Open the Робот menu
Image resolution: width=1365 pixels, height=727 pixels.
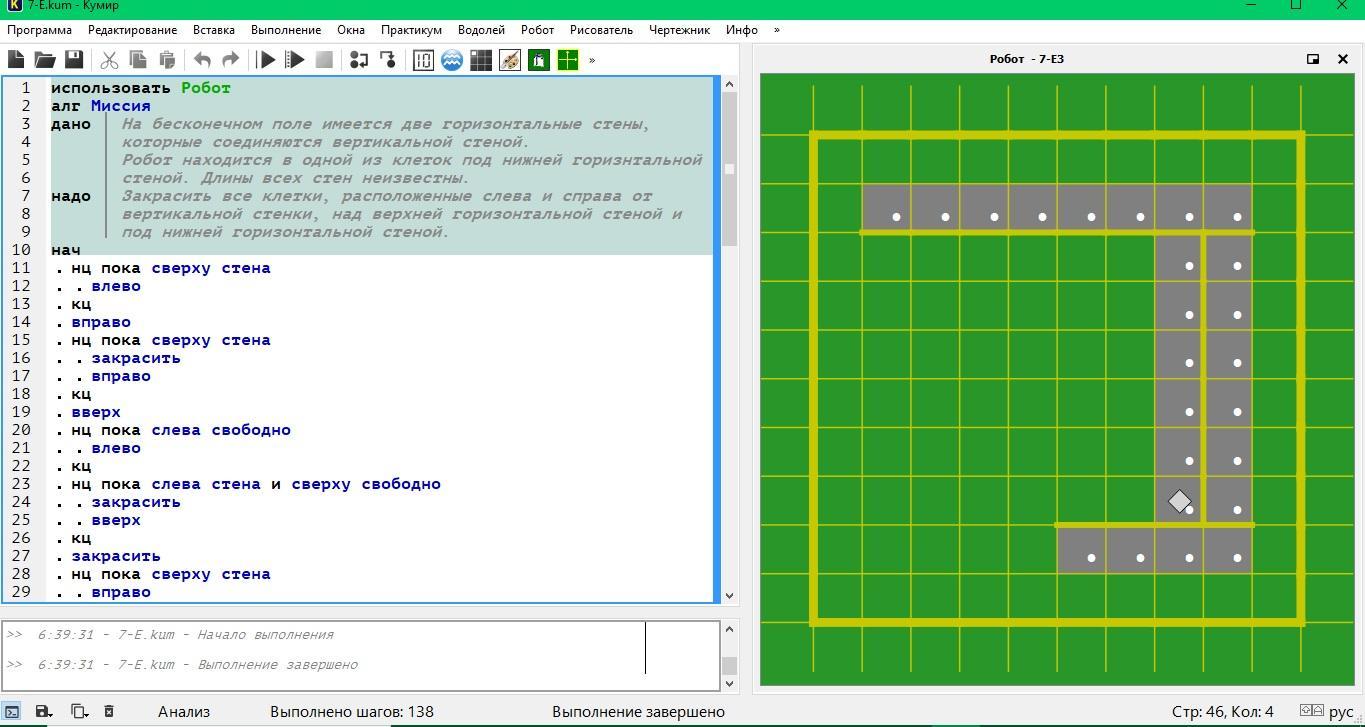[x=537, y=30]
